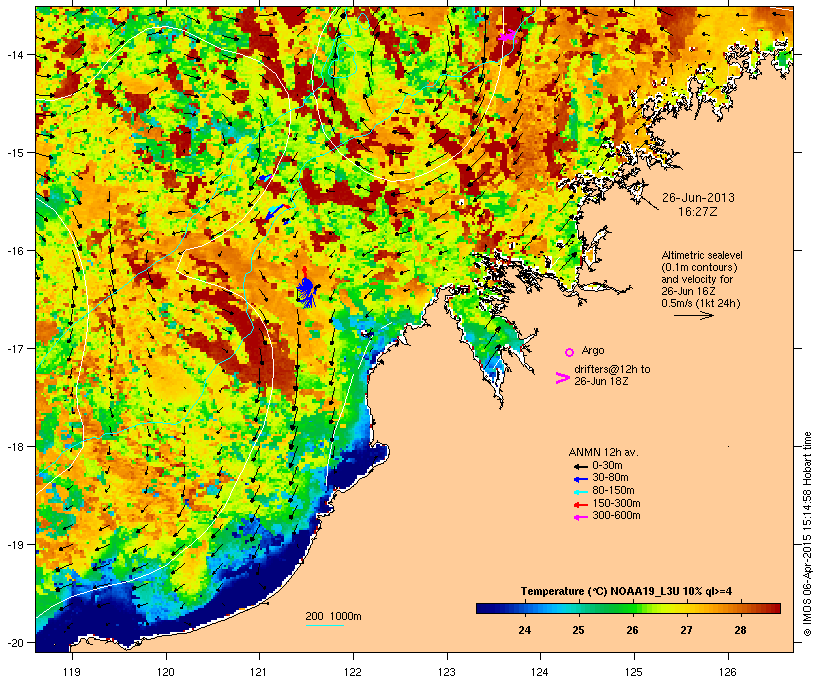This screenshot has height=680, width=820.
Task: Click the blue 30-80m legend arrow
Action: click(x=580, y=479)
